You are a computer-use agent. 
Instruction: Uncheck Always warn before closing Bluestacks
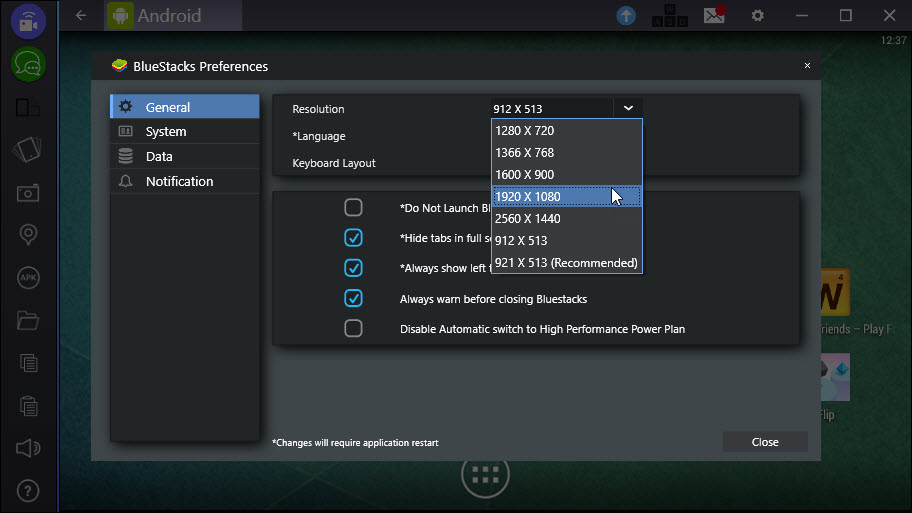pos(353,298)
